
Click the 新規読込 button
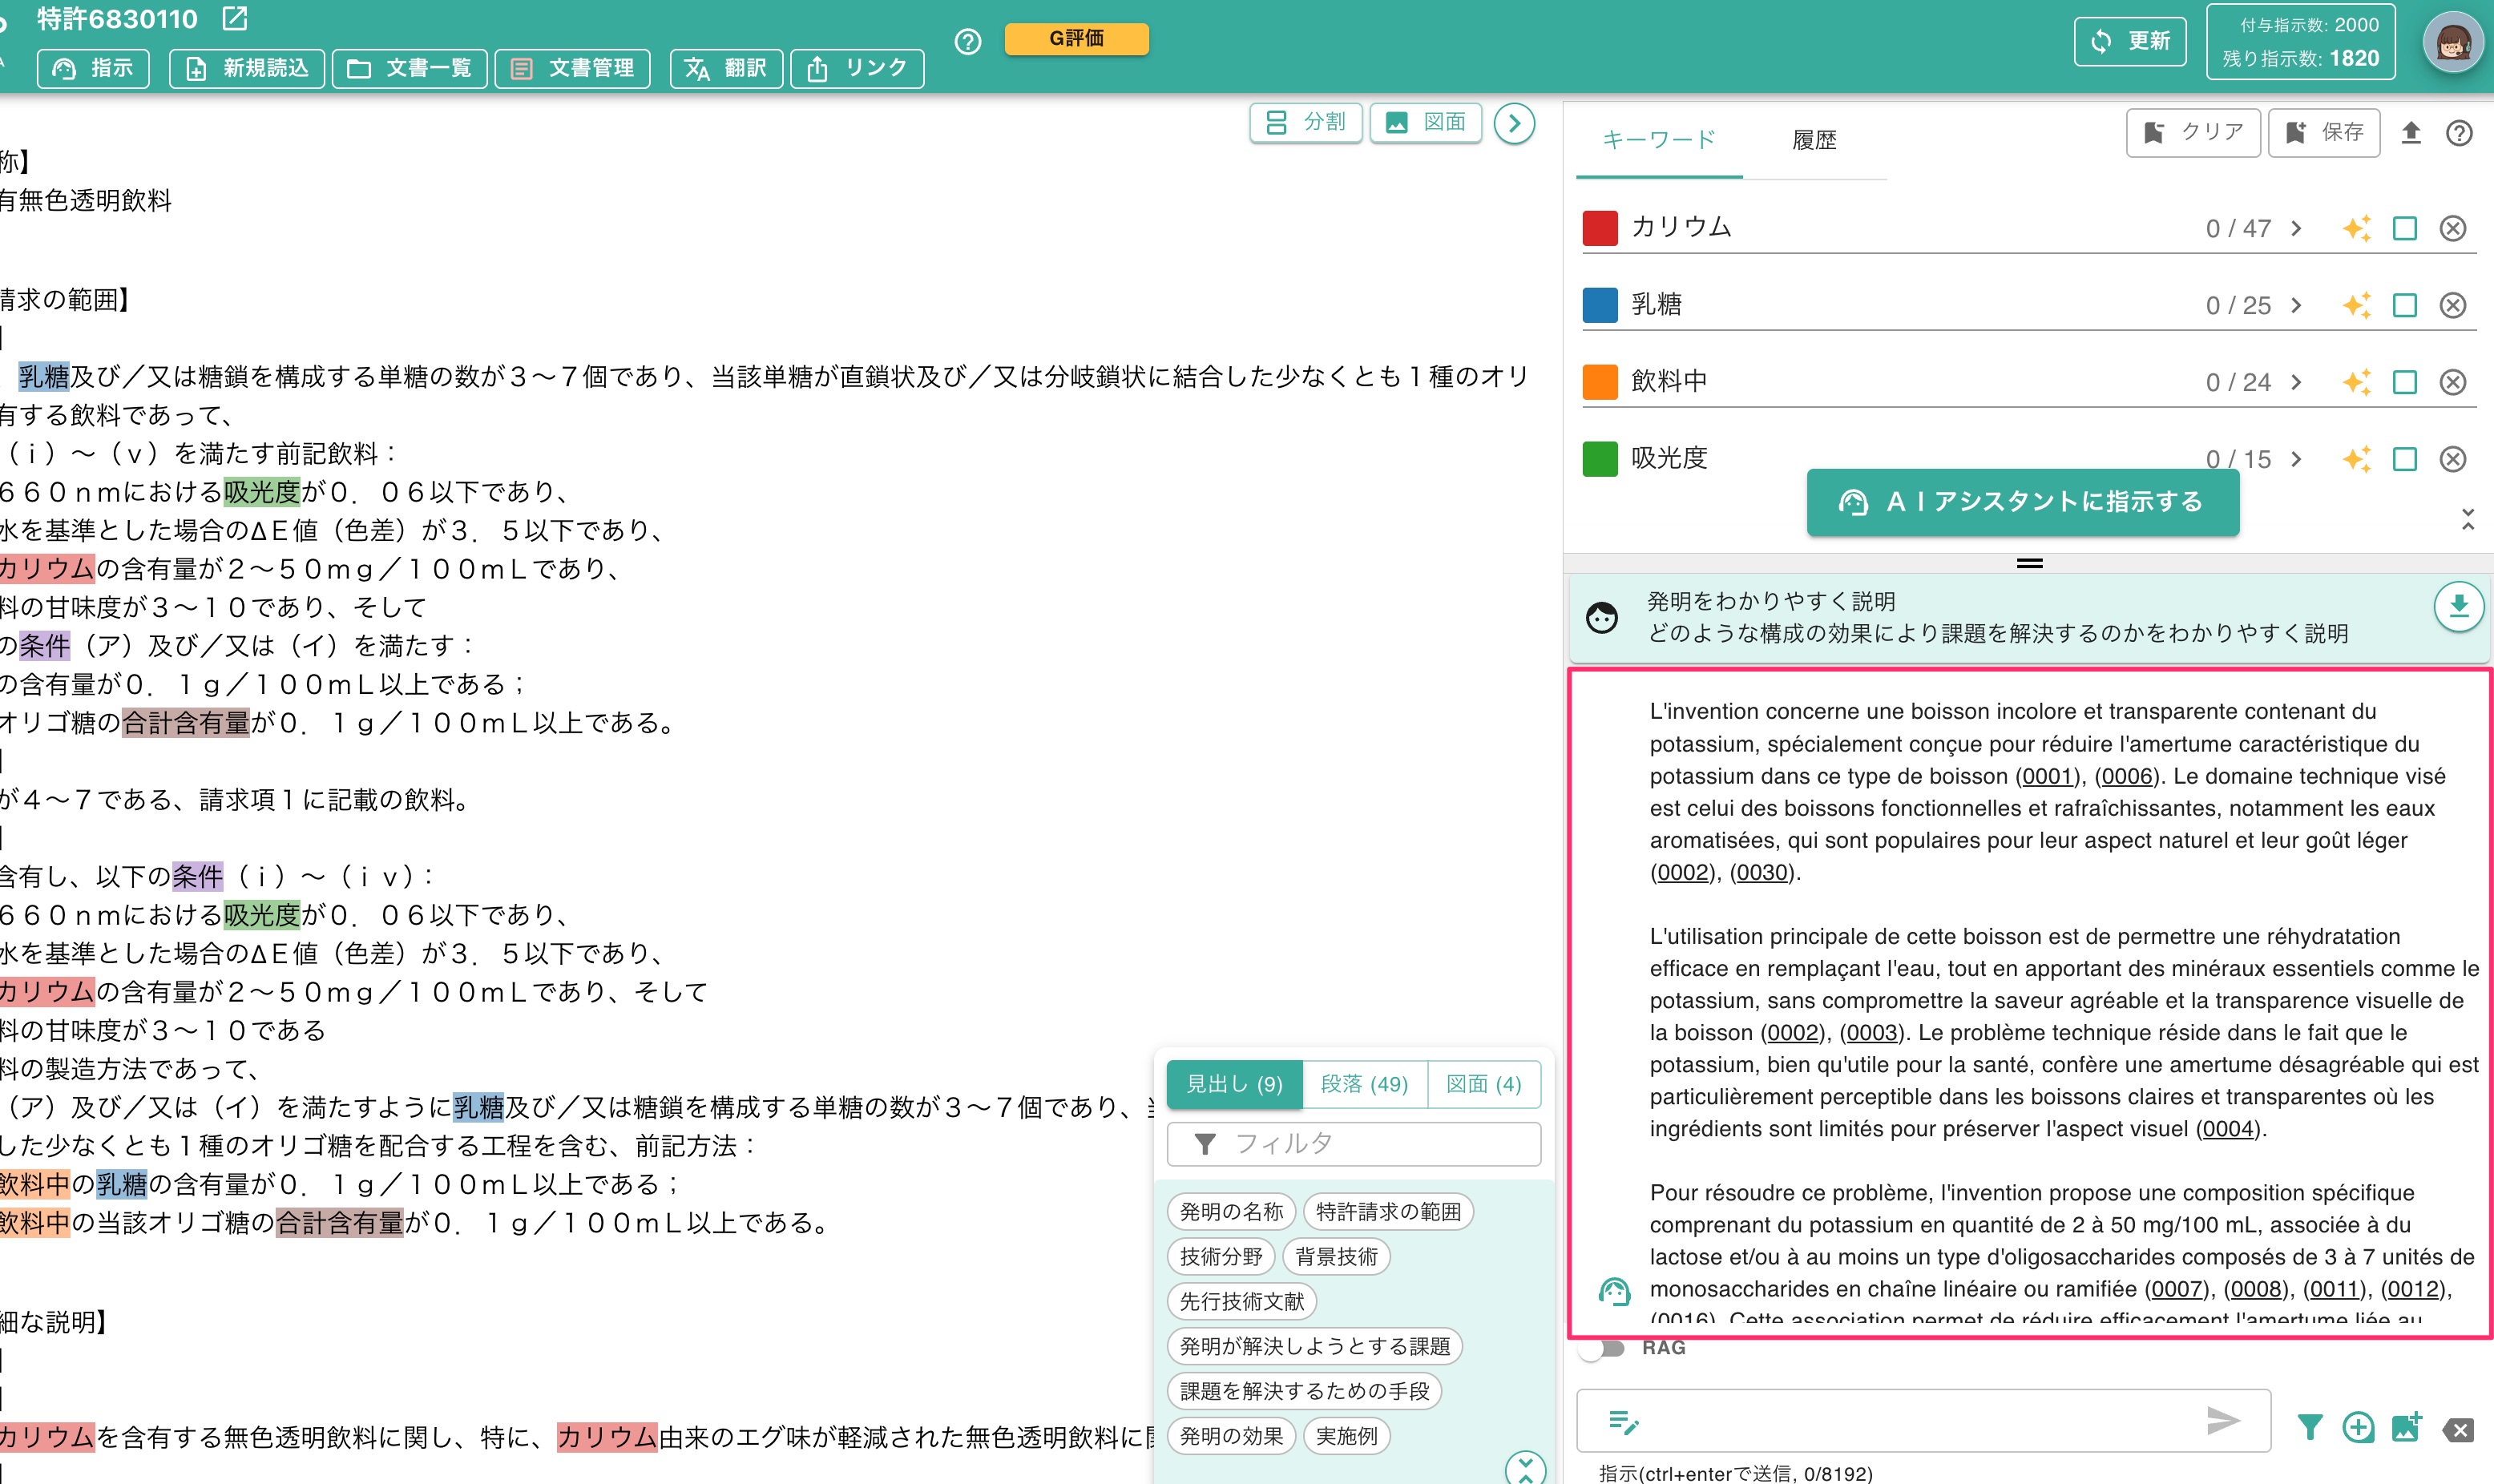247,68
